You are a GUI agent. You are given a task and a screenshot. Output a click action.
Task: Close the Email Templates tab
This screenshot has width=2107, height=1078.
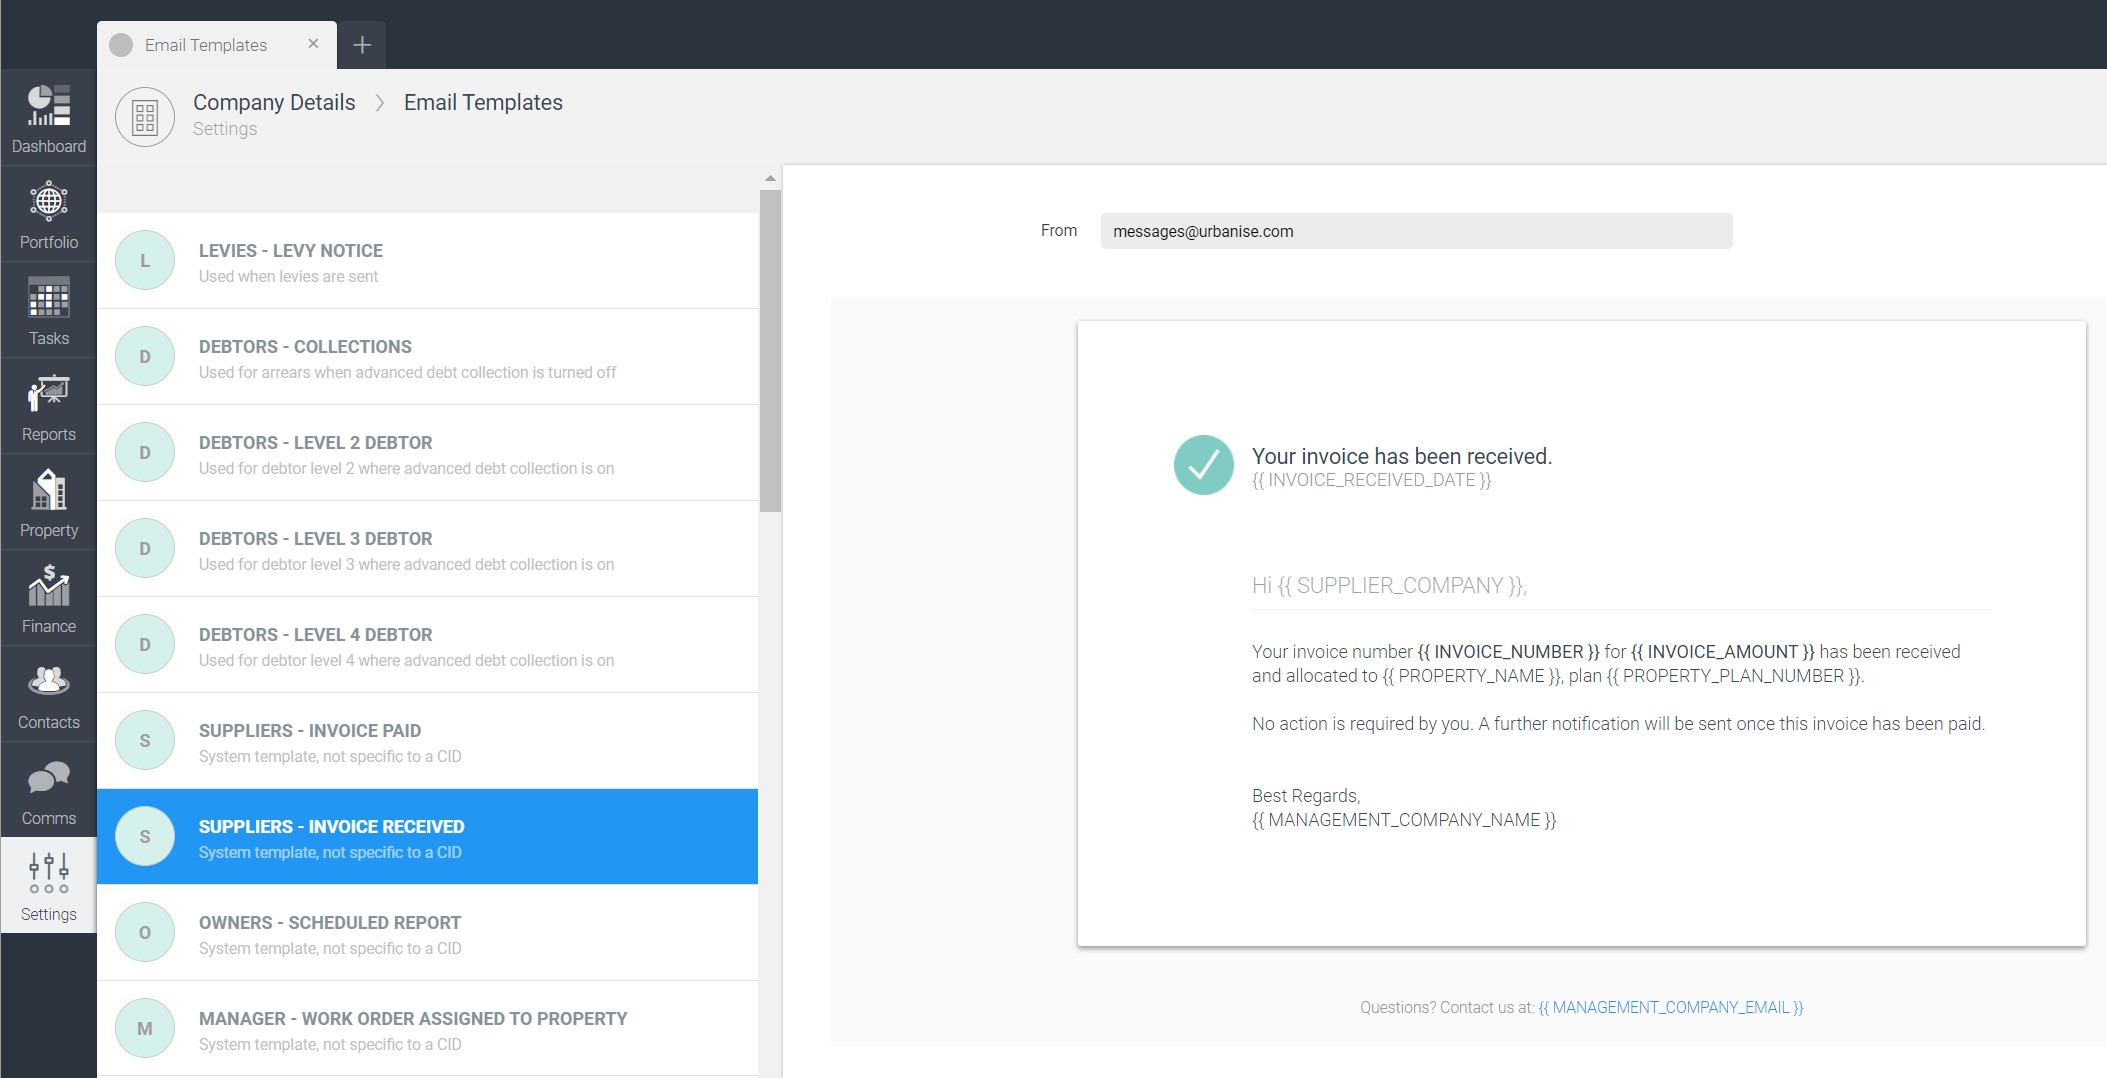[x=313, y=44]
